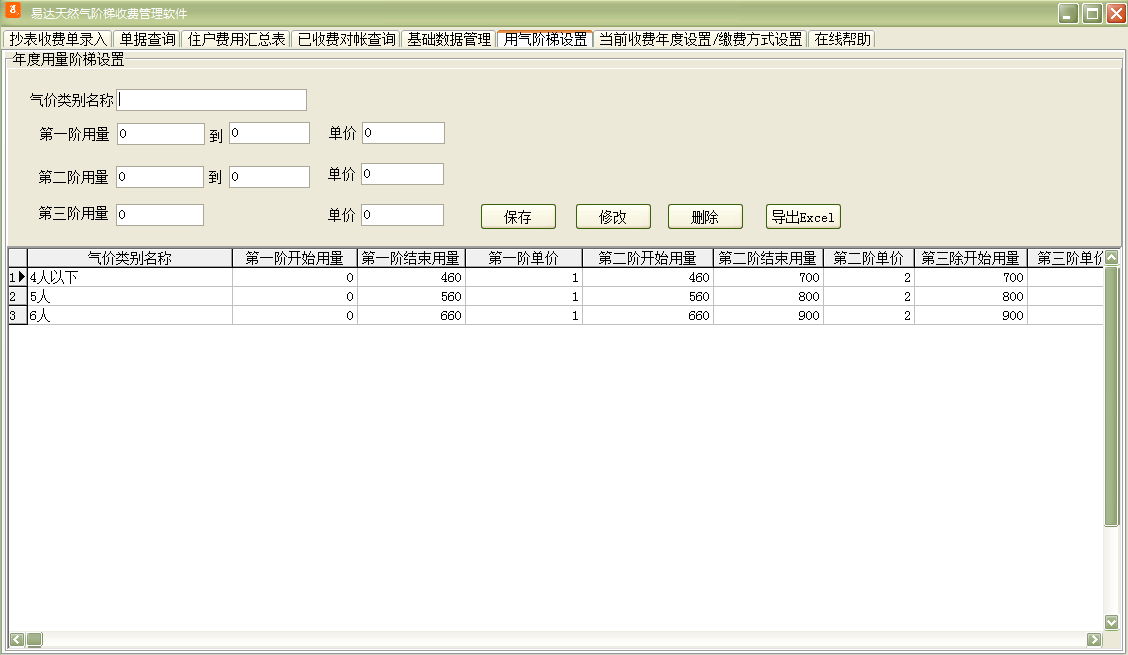The height and width of the screenshot is (655, 1128).
Task: Click the 第二阶用量 end value field
Action: point(269,177)
